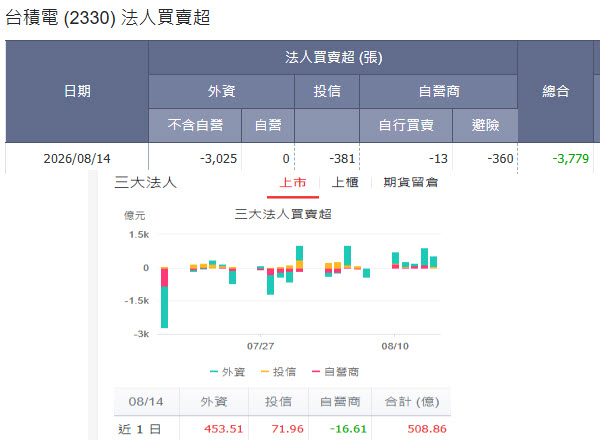Select the value -3,025

pos(218,158)
